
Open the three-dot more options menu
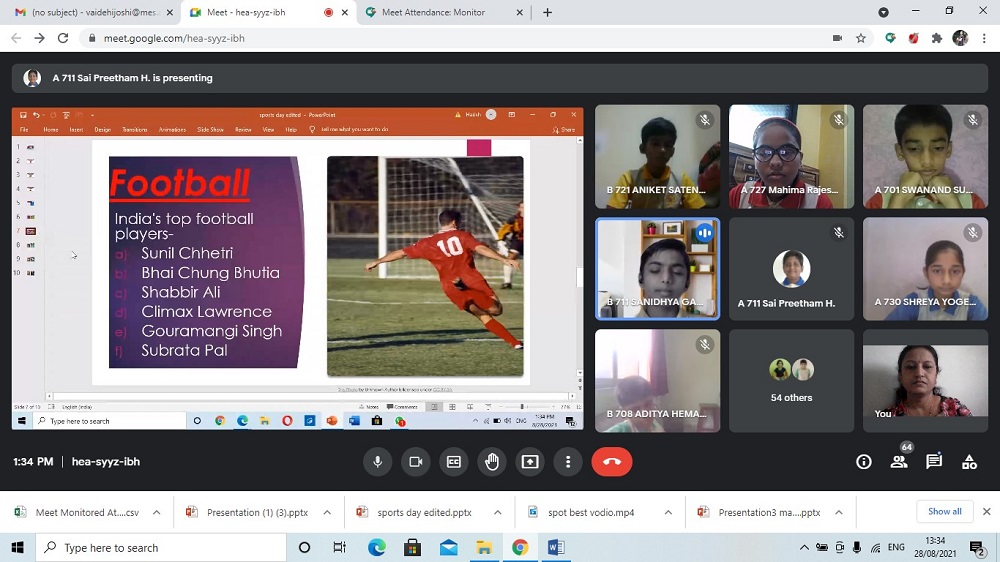(x=568, y=462)
